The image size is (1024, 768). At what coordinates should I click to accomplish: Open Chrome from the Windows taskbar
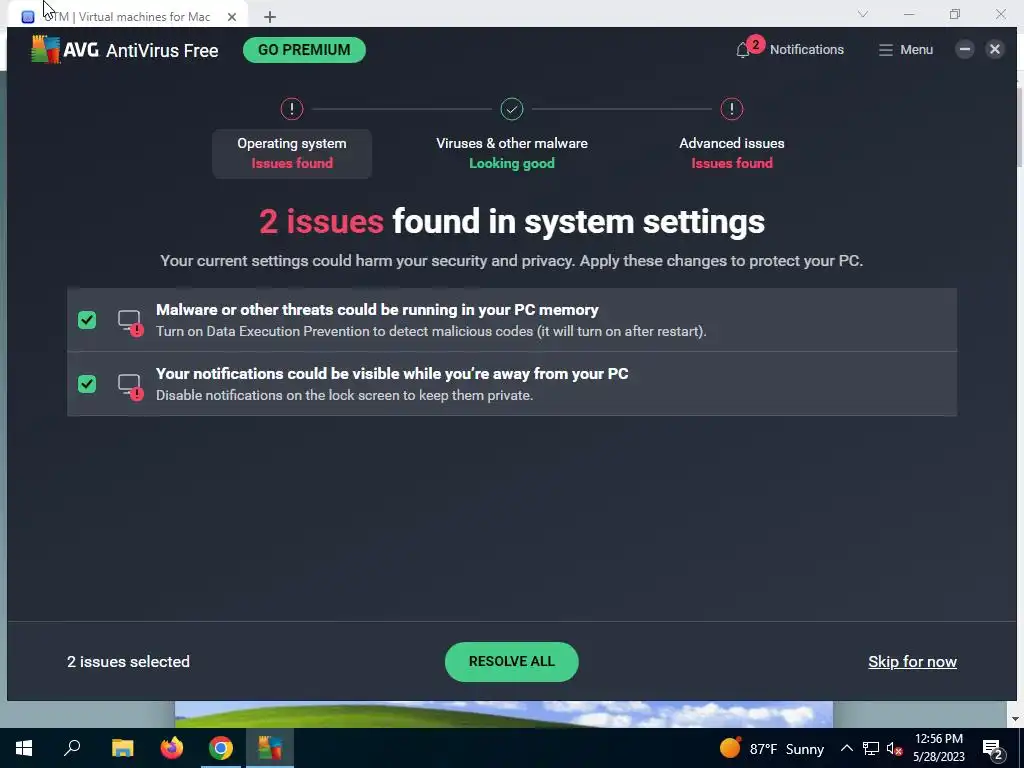(221, 748)
